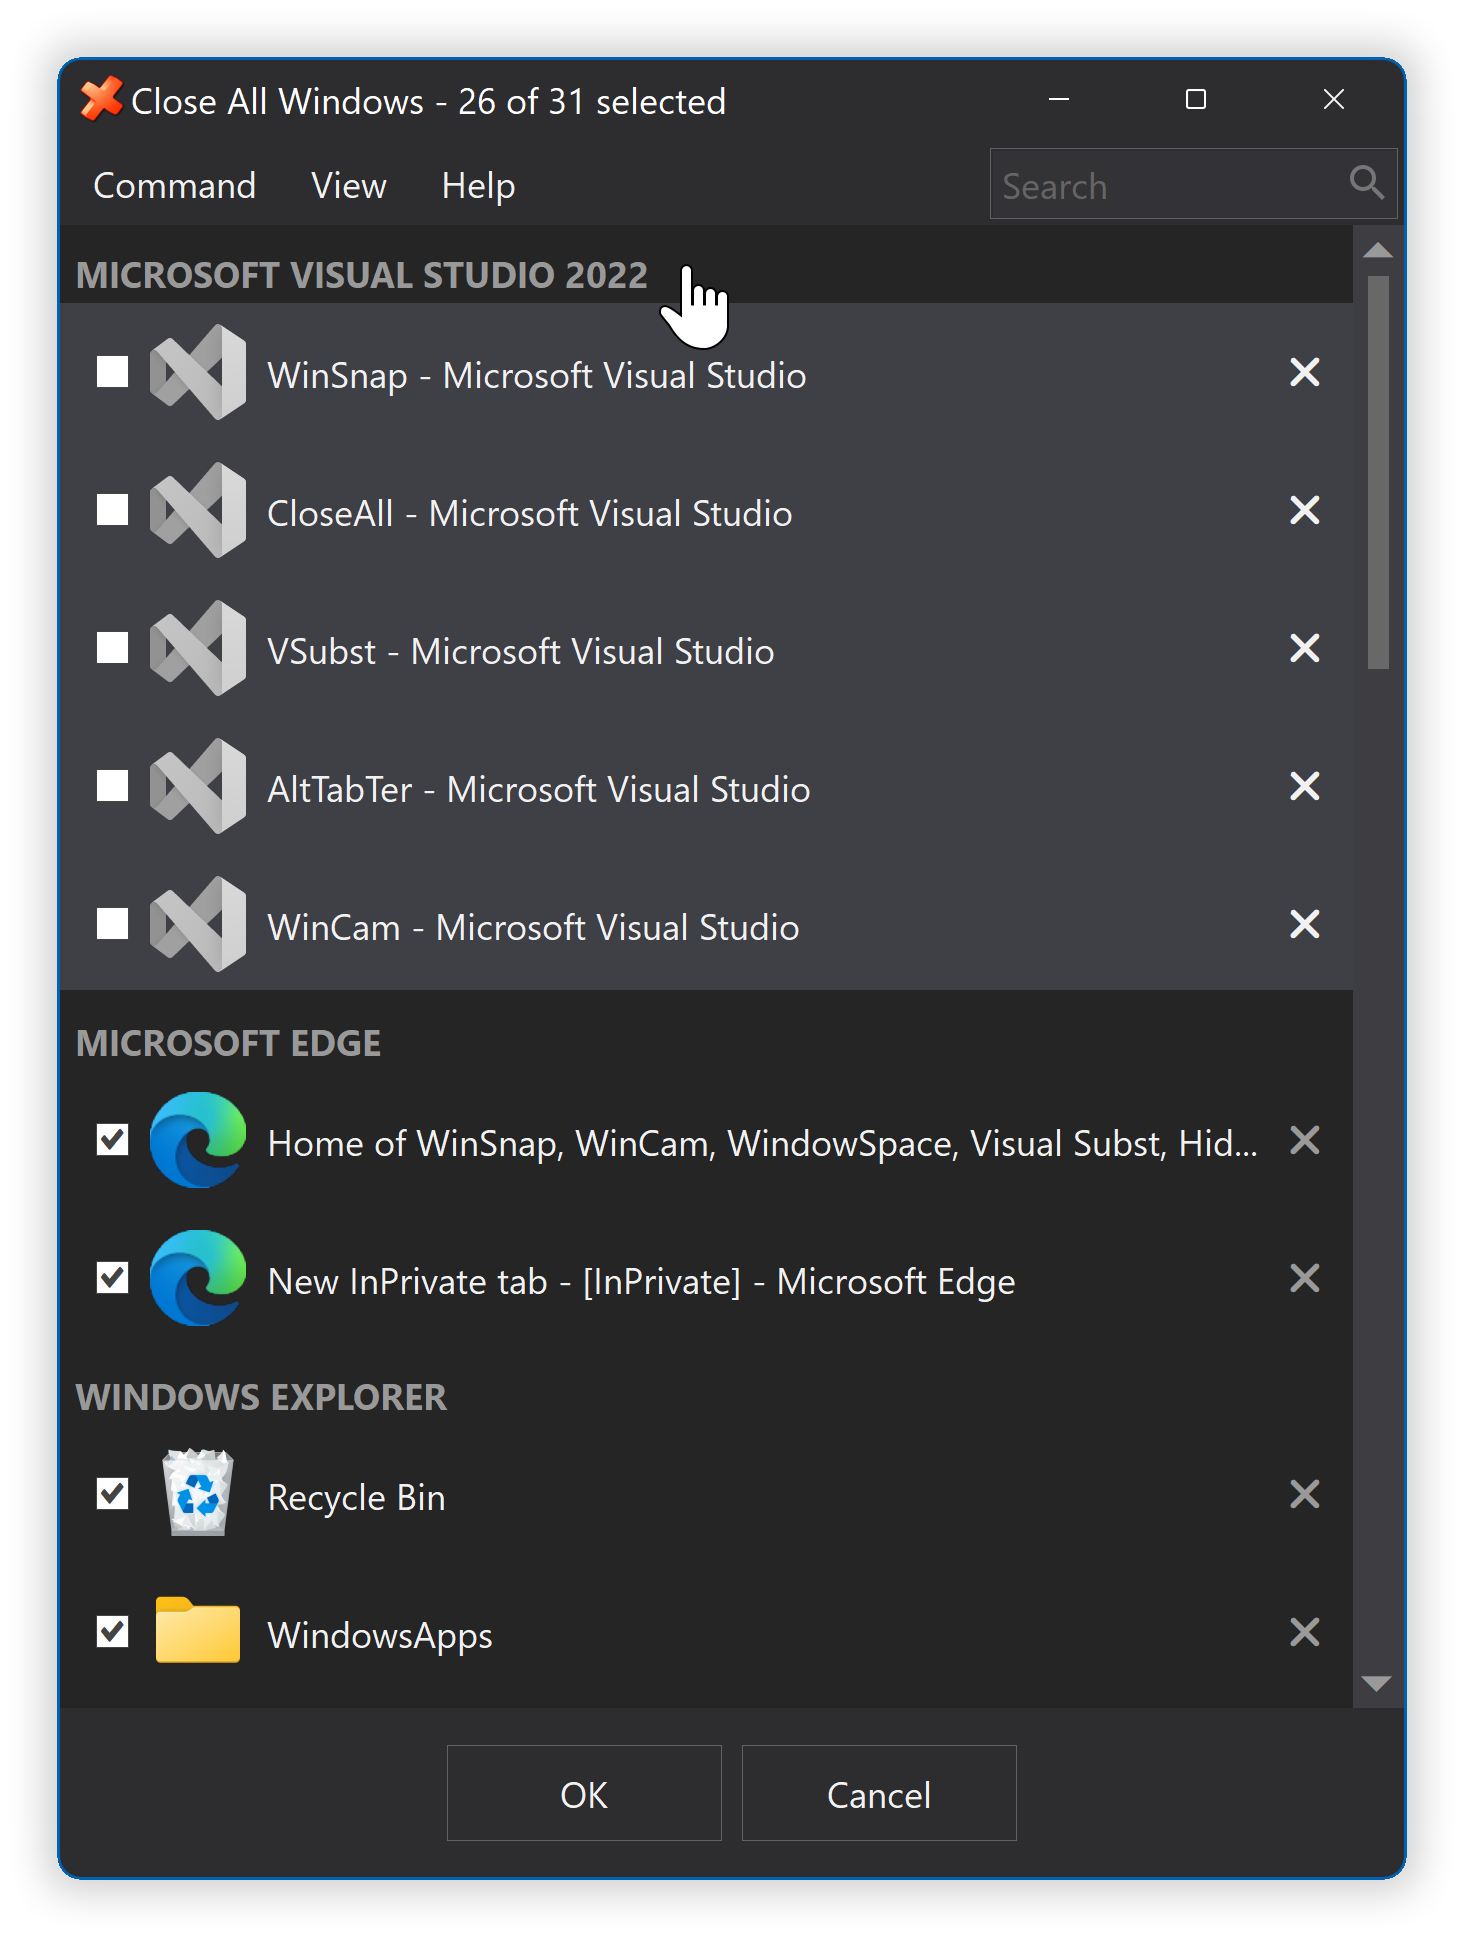Check the WinCam - Microsoft Visual Studio checkbox

pos(113,924)
